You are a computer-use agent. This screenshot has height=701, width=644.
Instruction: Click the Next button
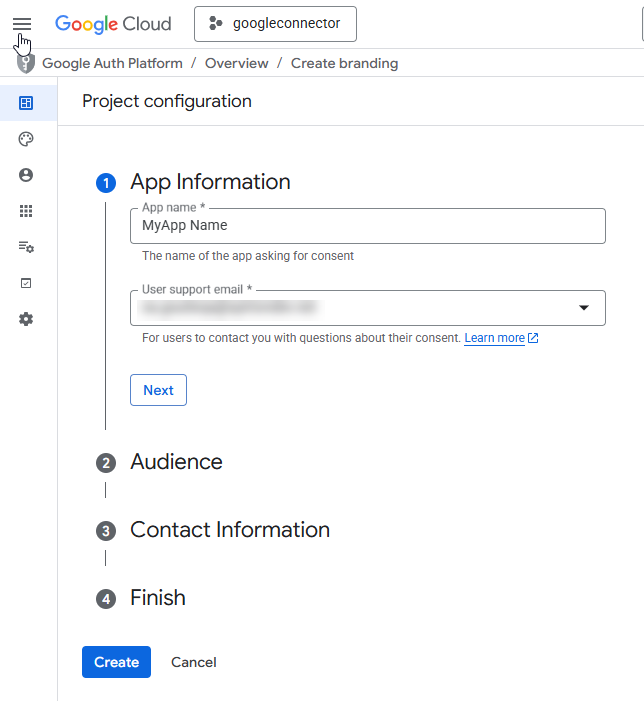pyautogui.click(x=158, y=390)
